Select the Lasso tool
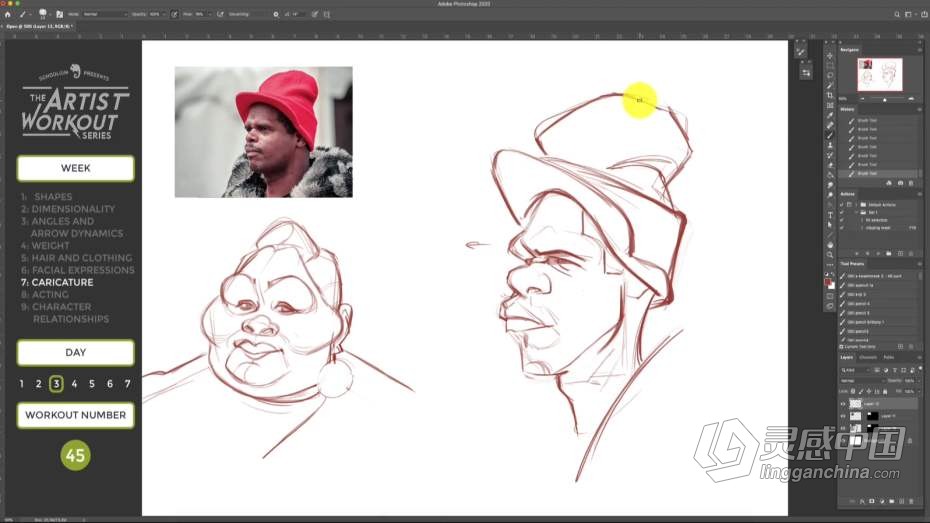Image resolution: width=930 pixels, height=523 pixels. [x=830, y=76]
